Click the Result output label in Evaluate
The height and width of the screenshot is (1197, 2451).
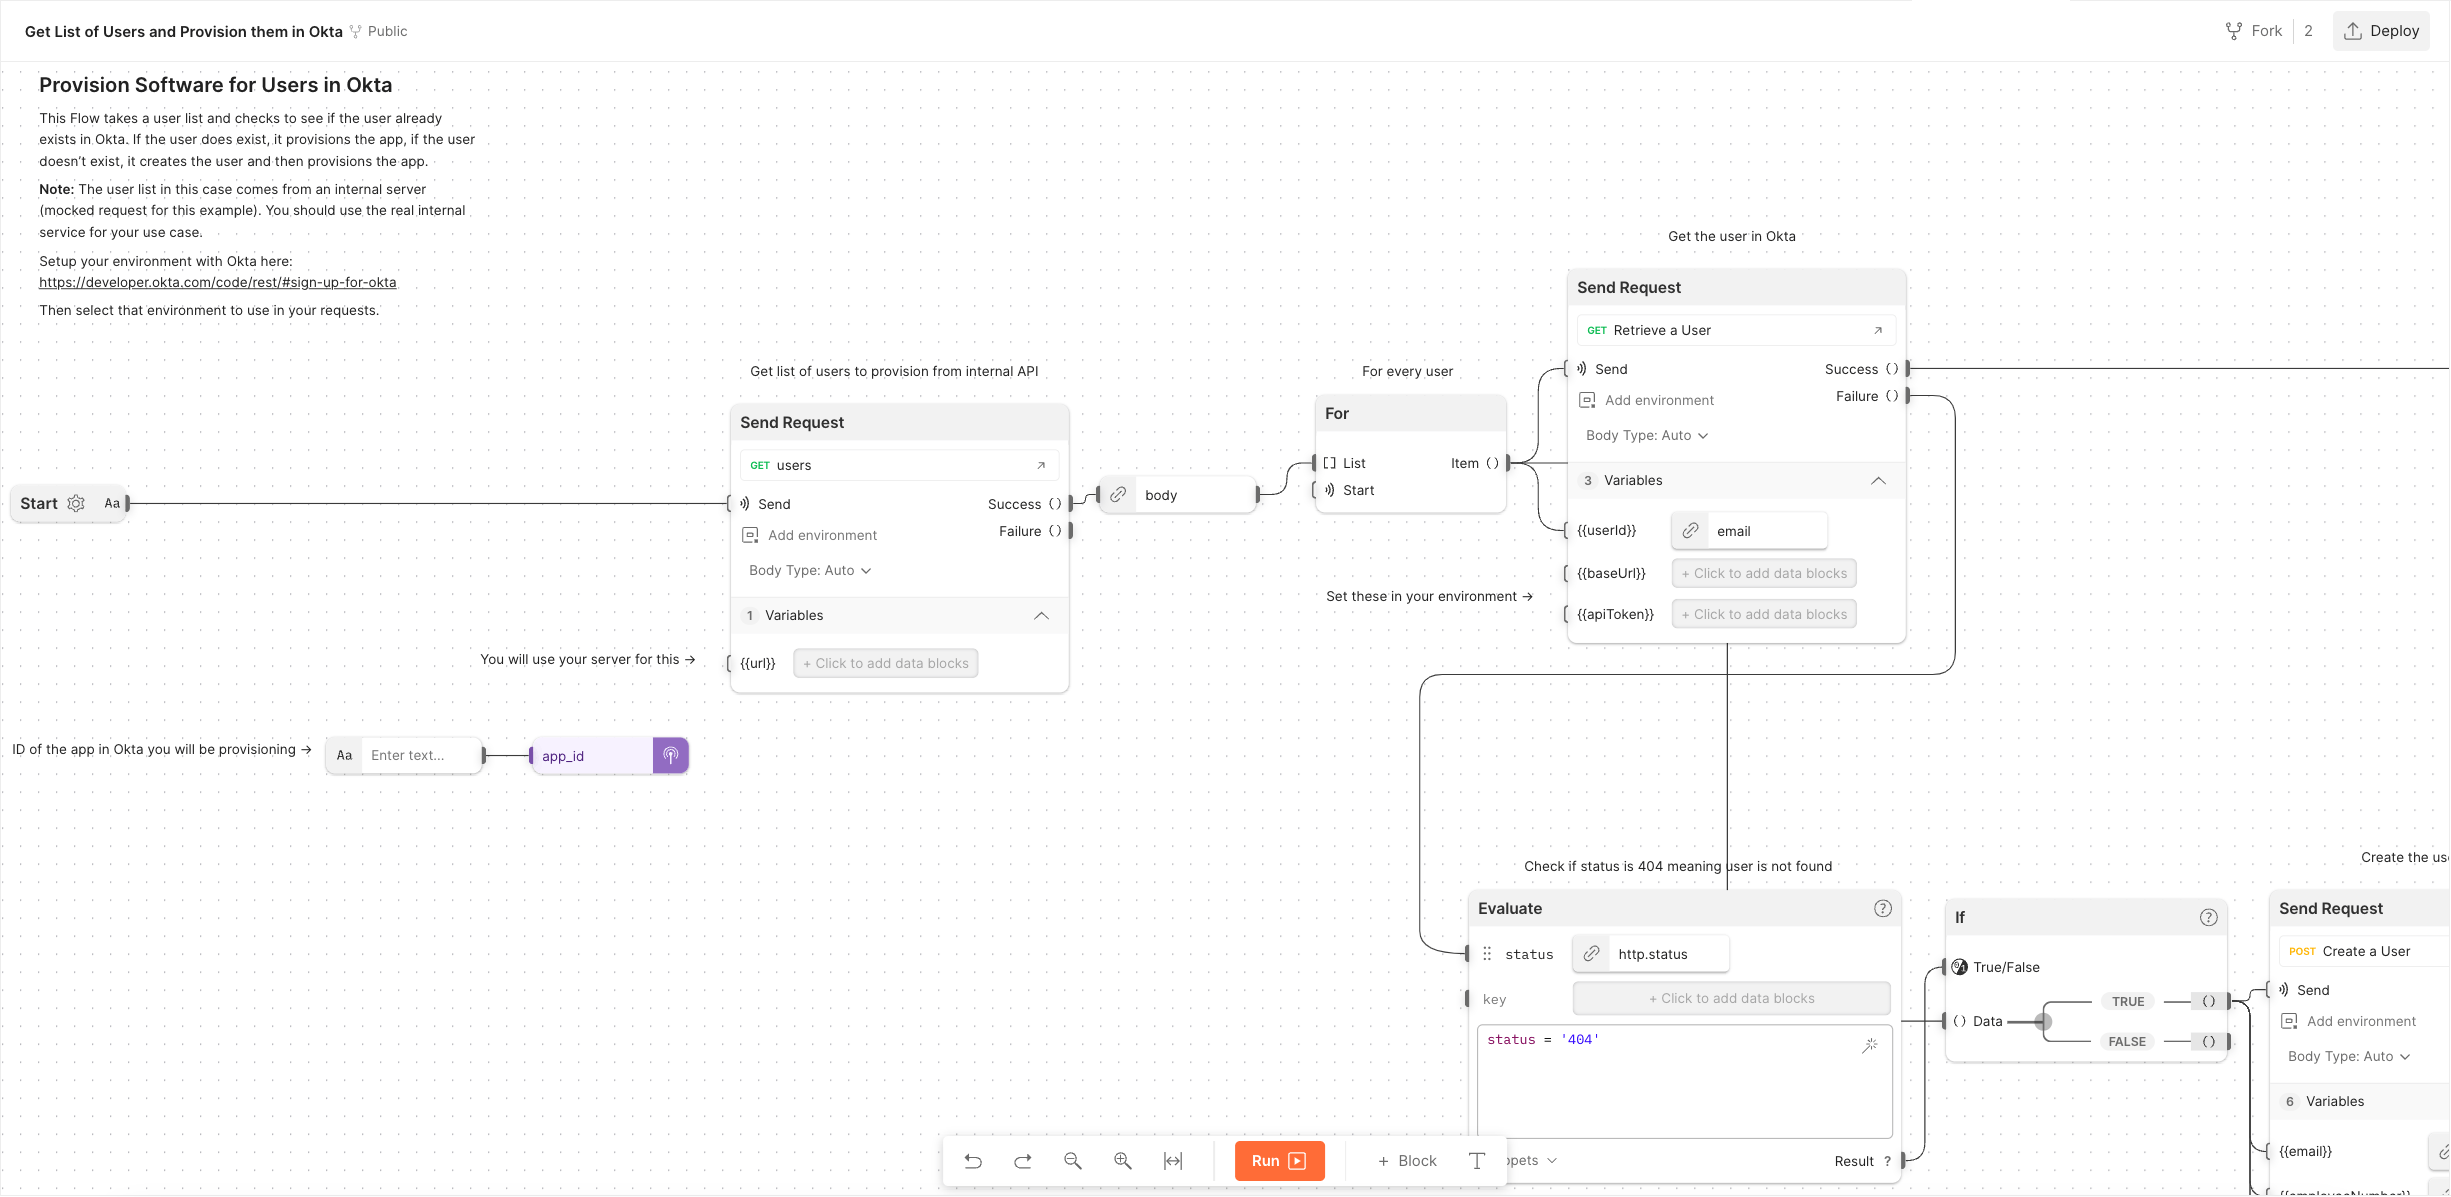[1854, 1161]
